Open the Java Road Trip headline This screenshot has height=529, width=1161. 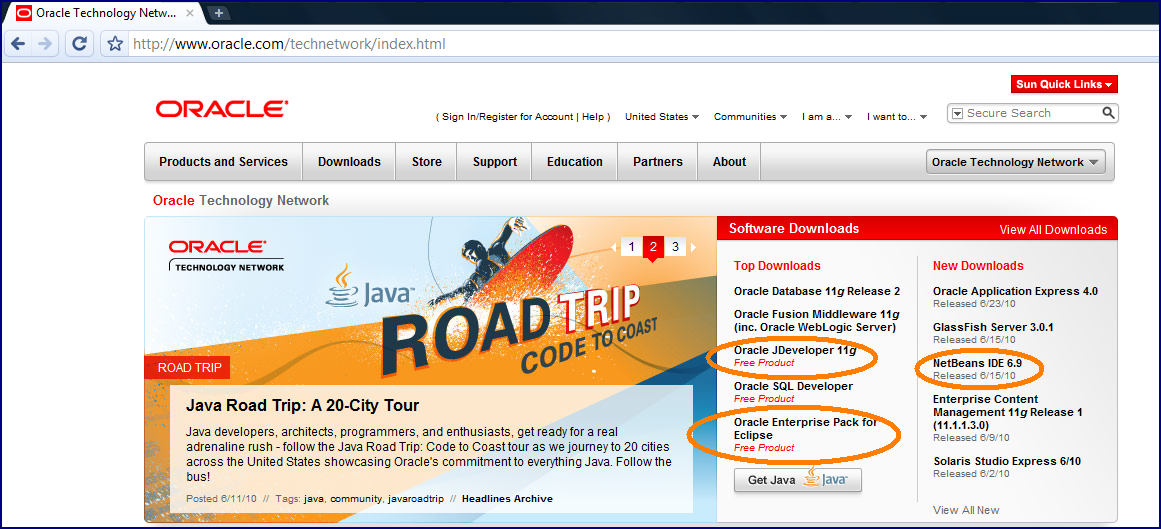pyautogui.click(x=302, y=405)
